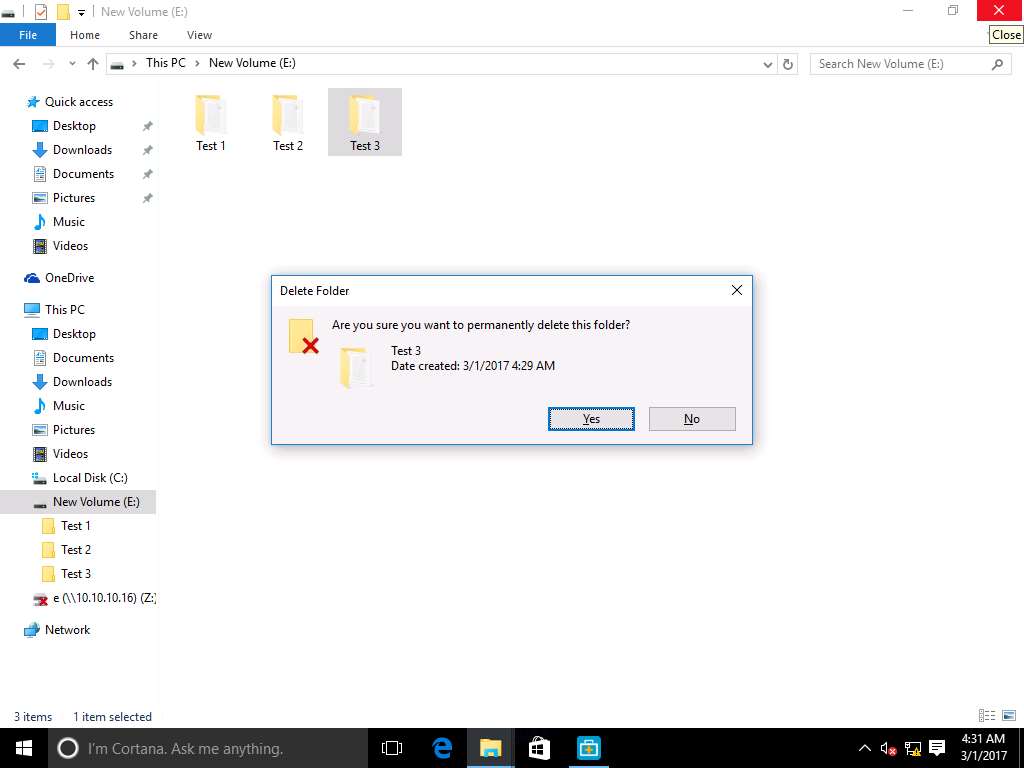Open Music under This PC
This screenshot has width=1024, height=768.
coord(69,406)
